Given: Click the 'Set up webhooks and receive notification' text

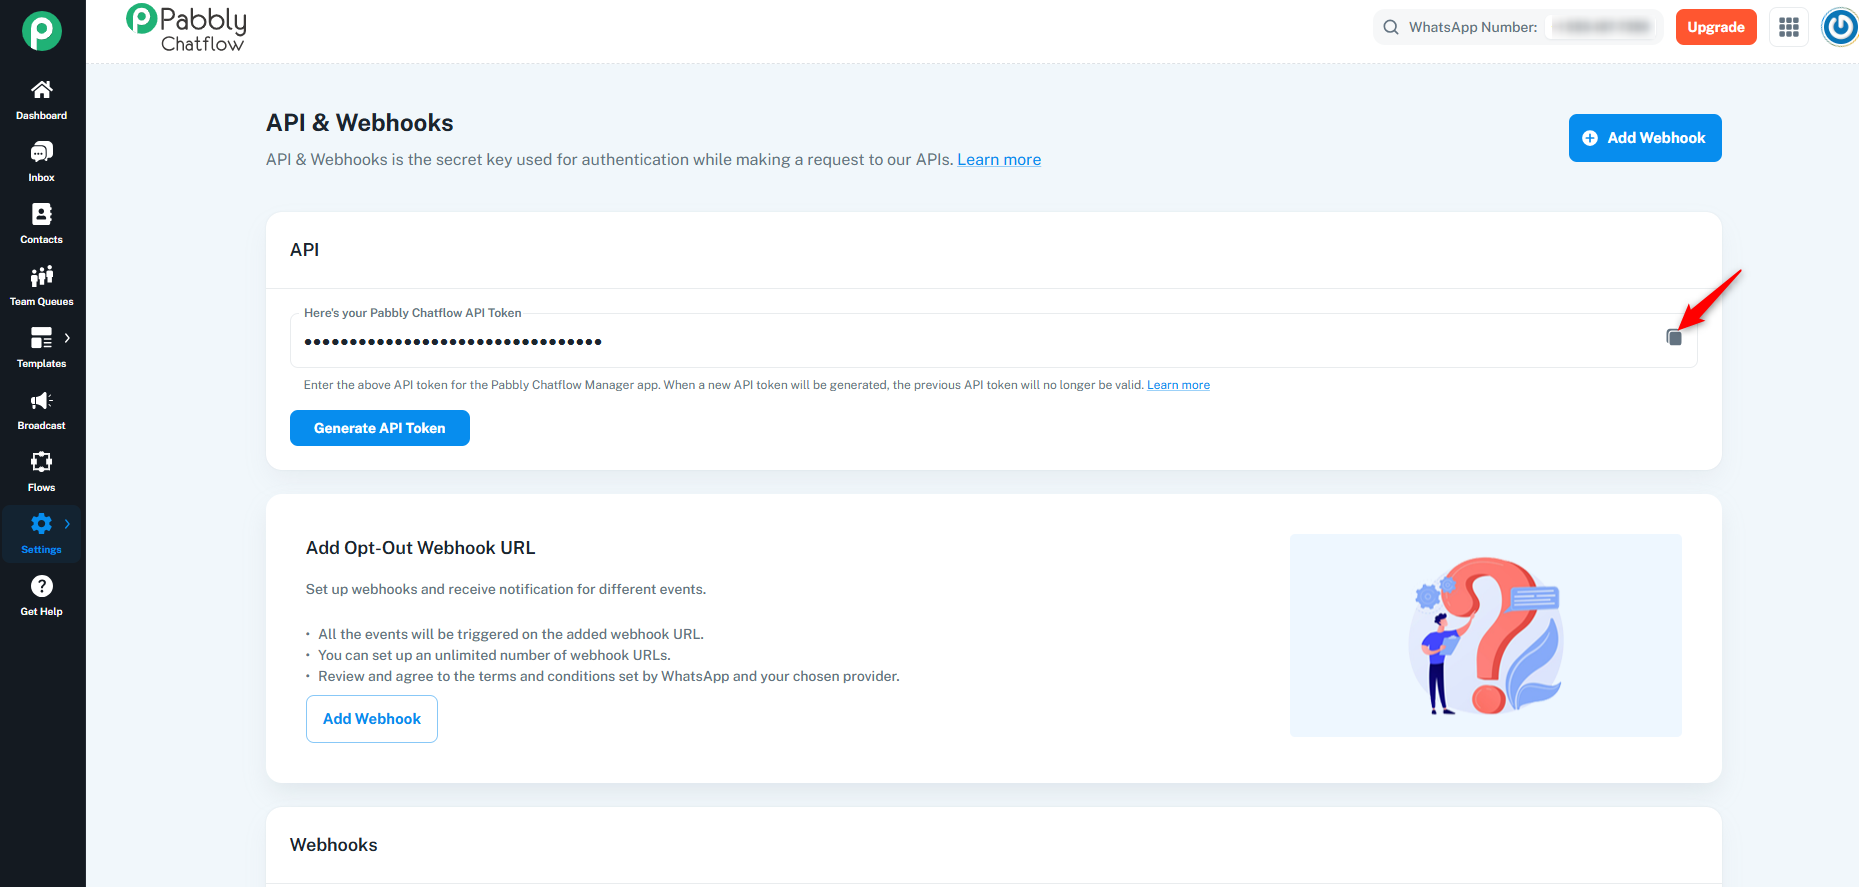Looking at the screenshot, I should pos(506,589).
